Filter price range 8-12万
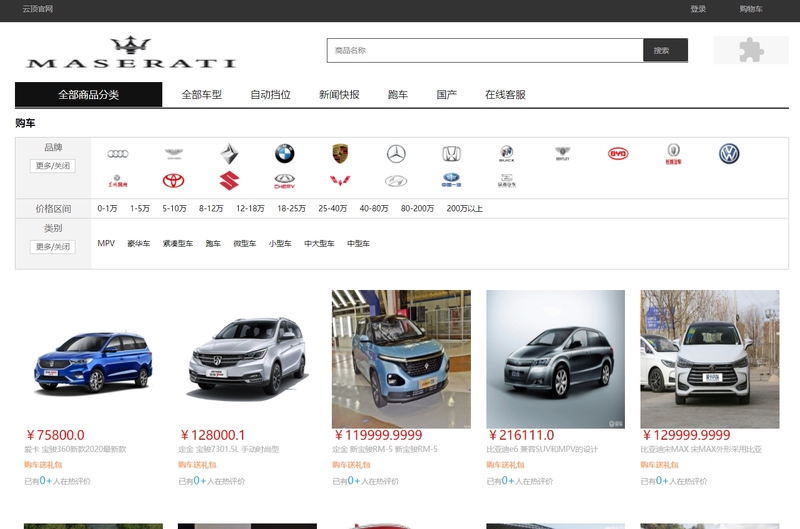This screenshot has height=529, width=800. coord(211,209)
